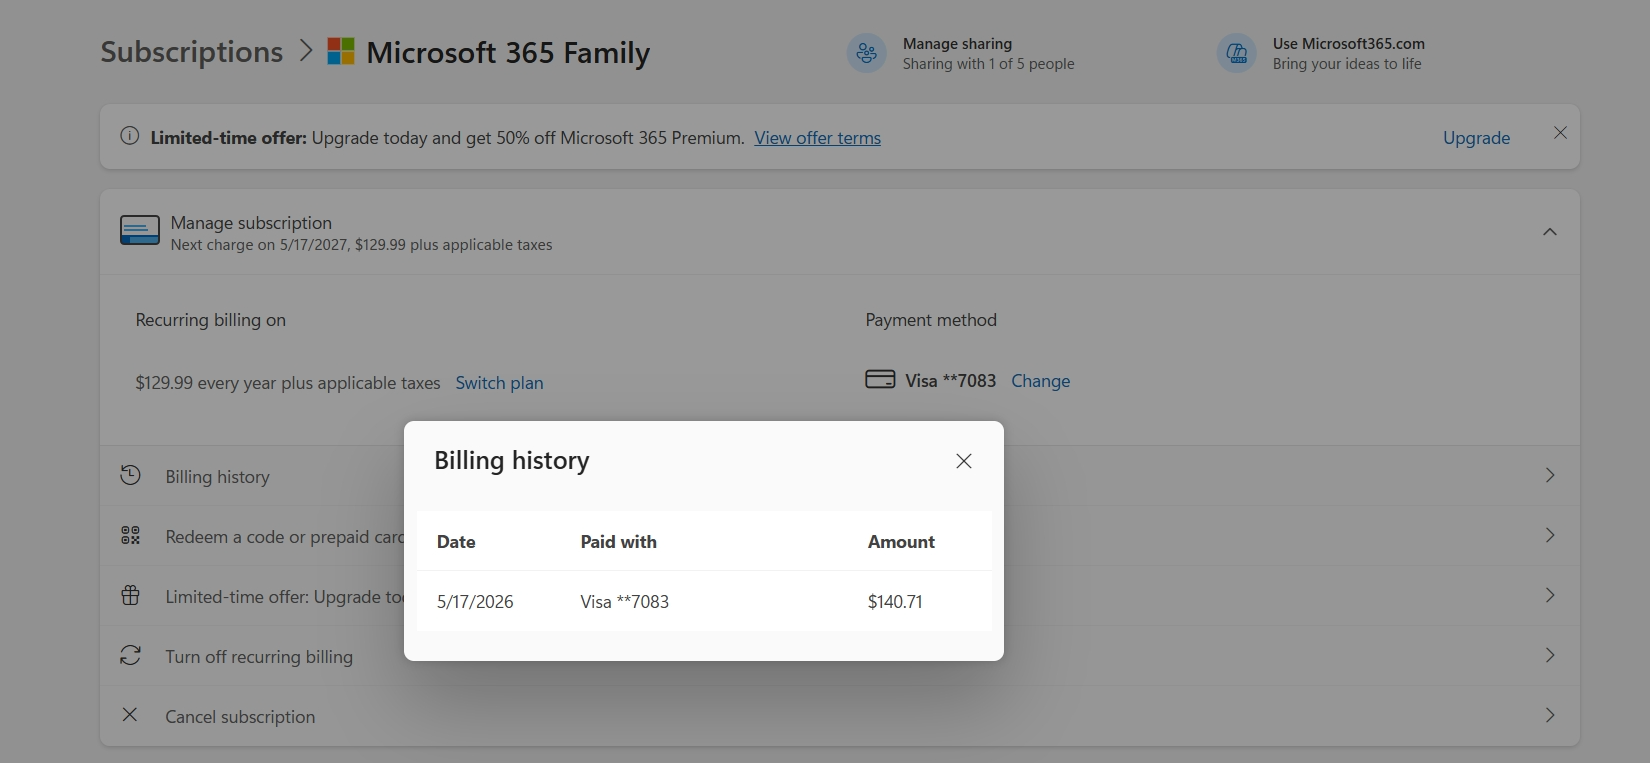This screenshot has width=1650, height=763.
Task: Click the Redeem code QR icon
Action: pos(131,535)
